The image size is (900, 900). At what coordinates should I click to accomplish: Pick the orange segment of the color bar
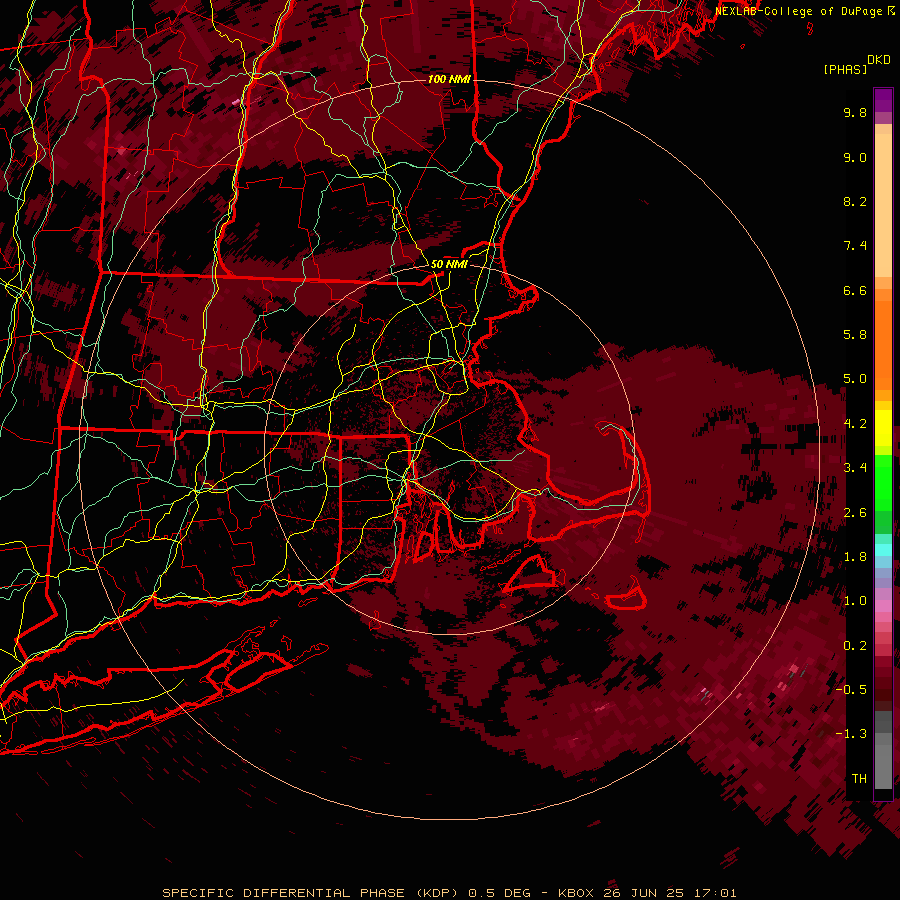pyautogui.click(x=883, y=346)
